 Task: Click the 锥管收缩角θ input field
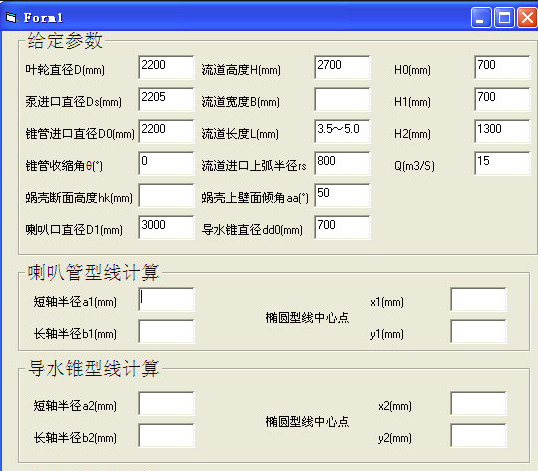166,163
